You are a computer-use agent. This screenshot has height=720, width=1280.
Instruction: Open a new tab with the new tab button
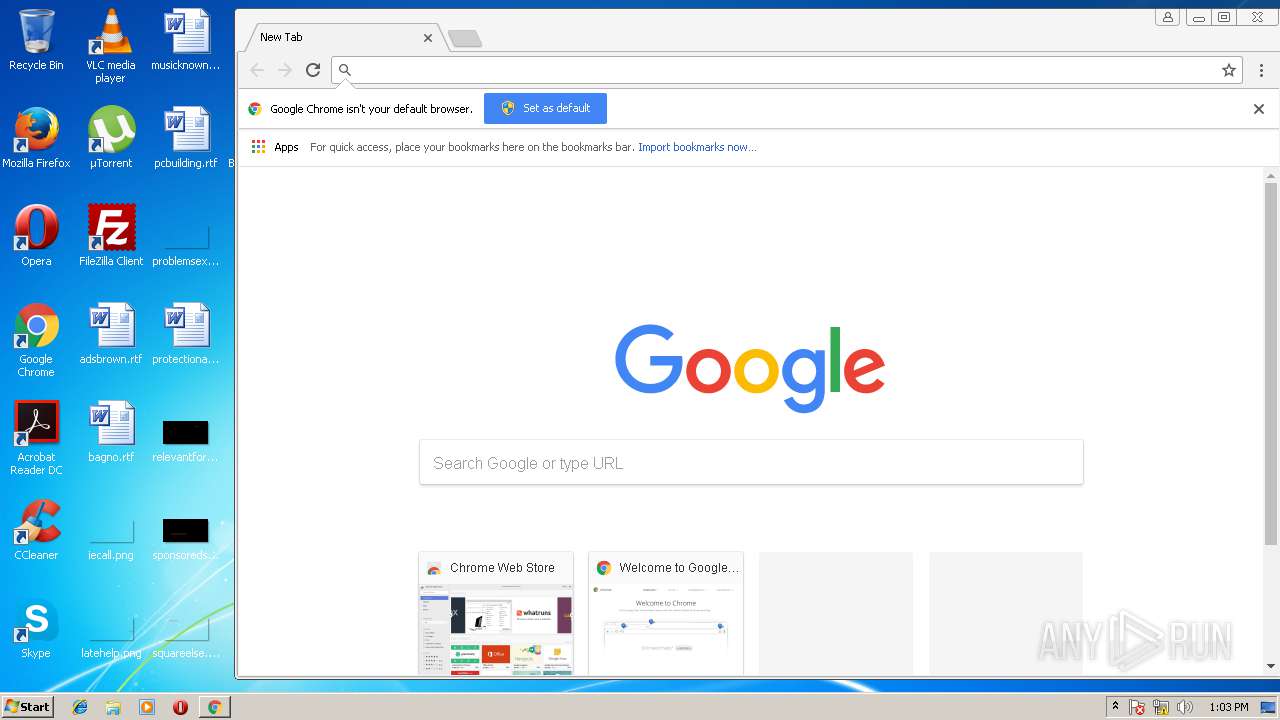(465, 39)
